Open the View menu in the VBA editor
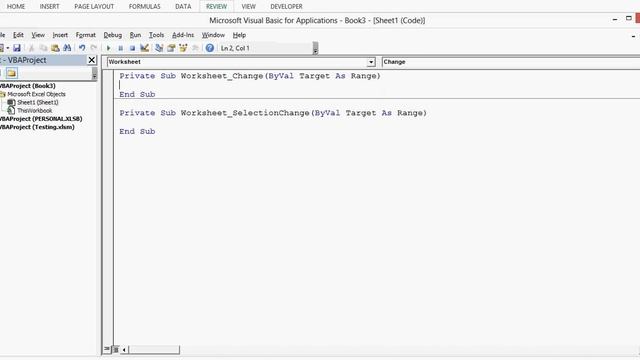This screenshot has height=360, width=640. (38, 35)
